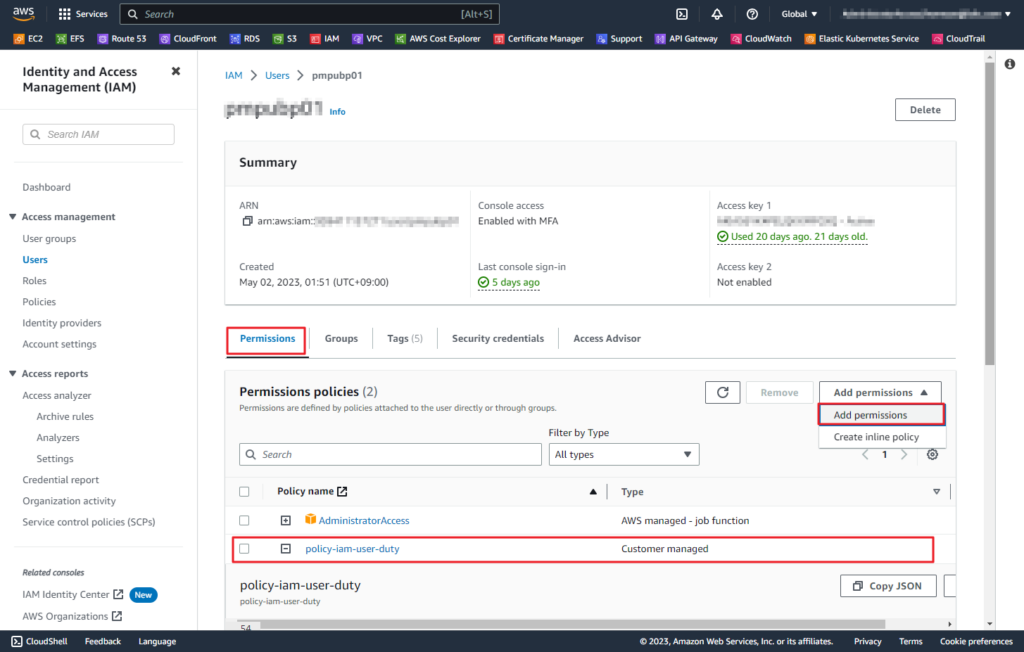Open the info panel icon at right edge
This screenshot has height=652, width=1024.
[1010, 63]
